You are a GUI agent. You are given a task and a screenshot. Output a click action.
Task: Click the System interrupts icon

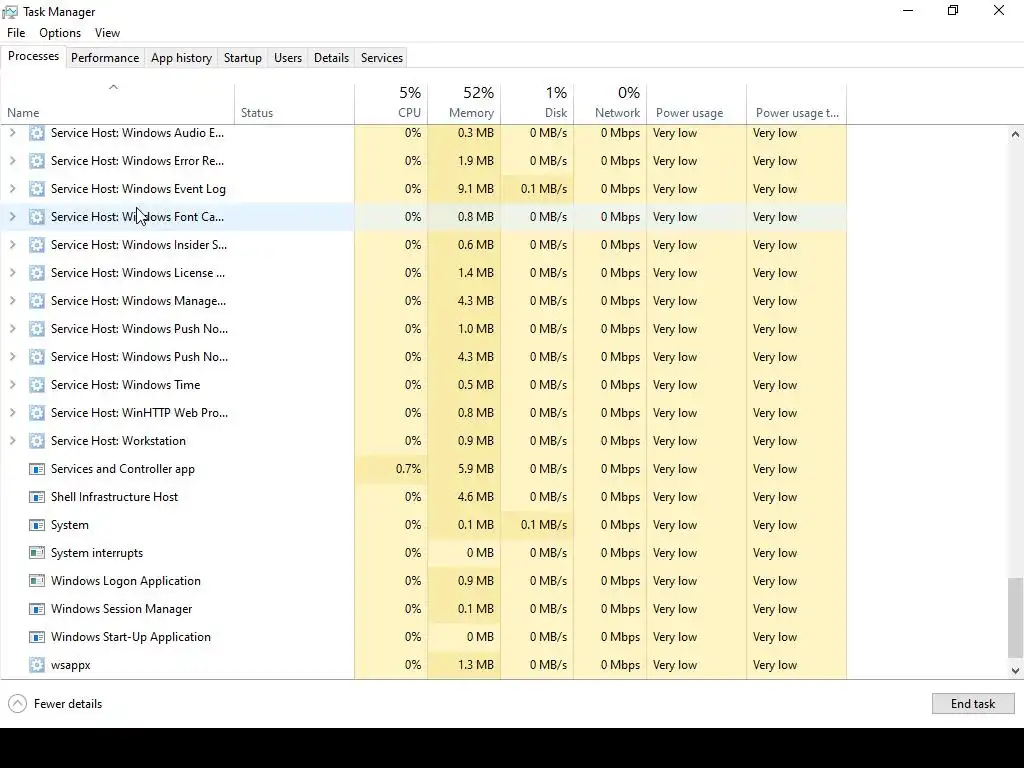37,553
